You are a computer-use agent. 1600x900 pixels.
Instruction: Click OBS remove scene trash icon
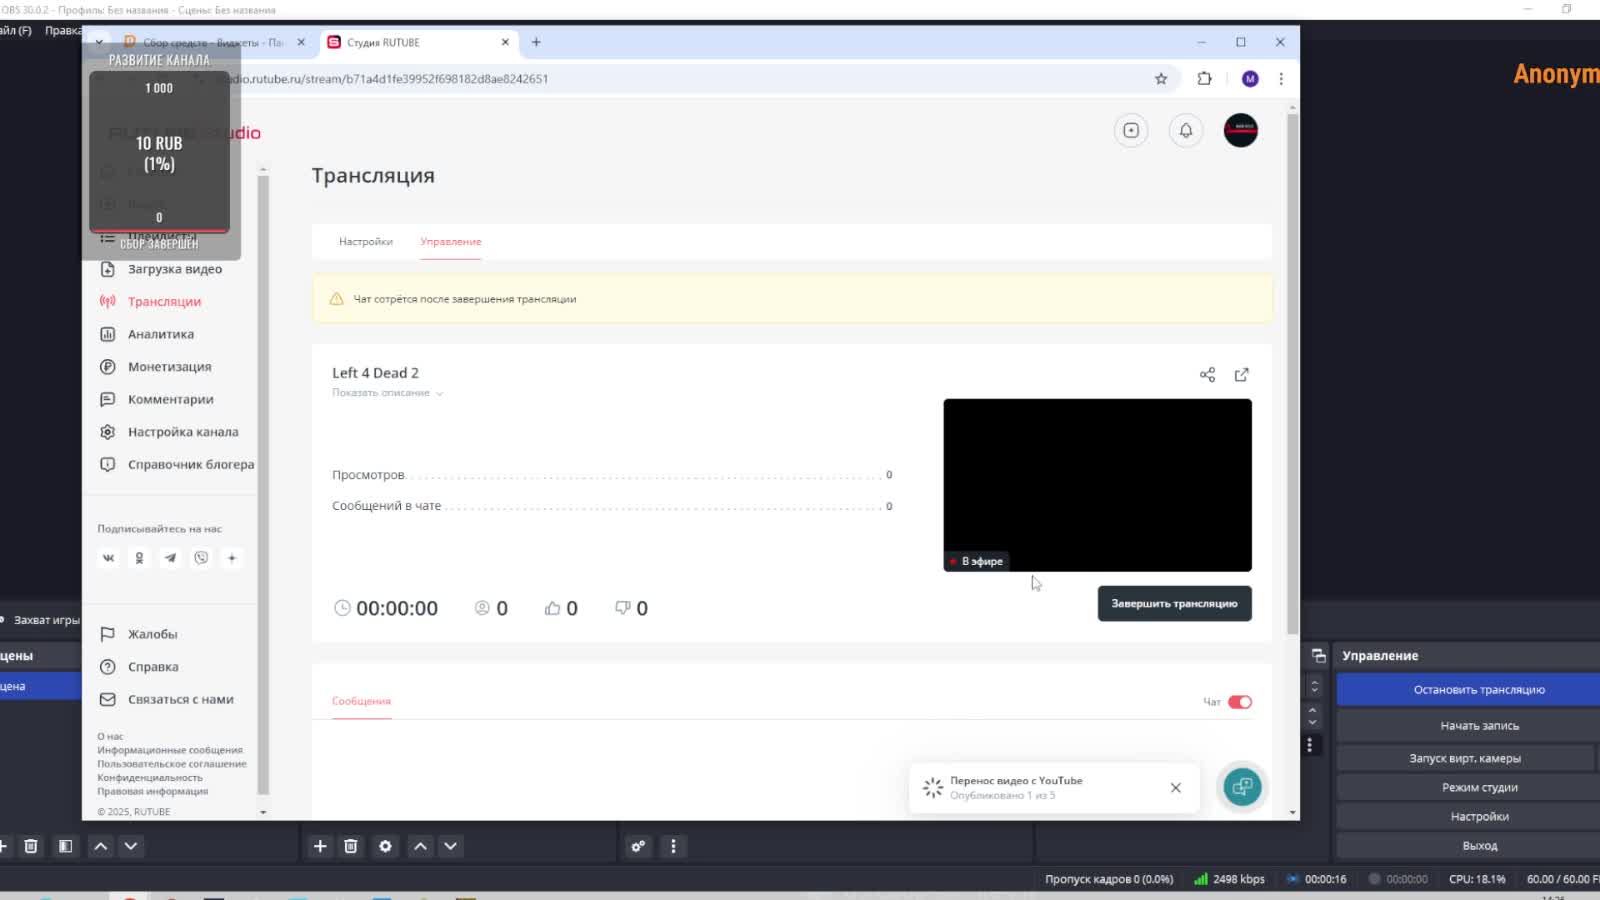click(x=31, y=846)
